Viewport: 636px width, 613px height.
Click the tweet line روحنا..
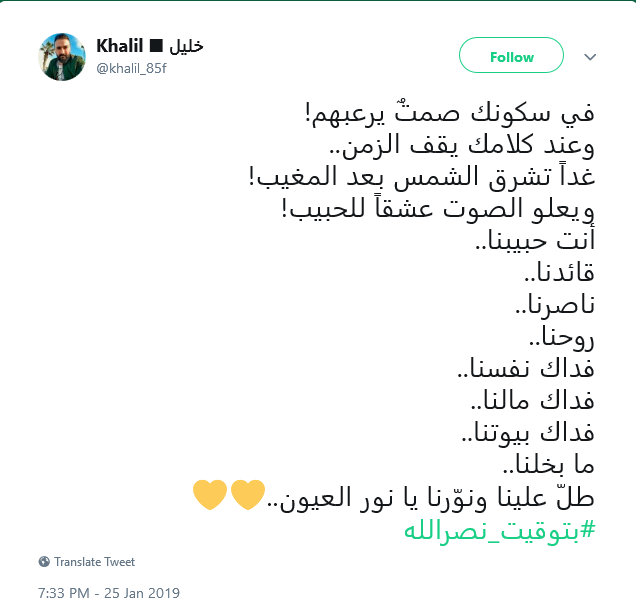coord(562,337)
